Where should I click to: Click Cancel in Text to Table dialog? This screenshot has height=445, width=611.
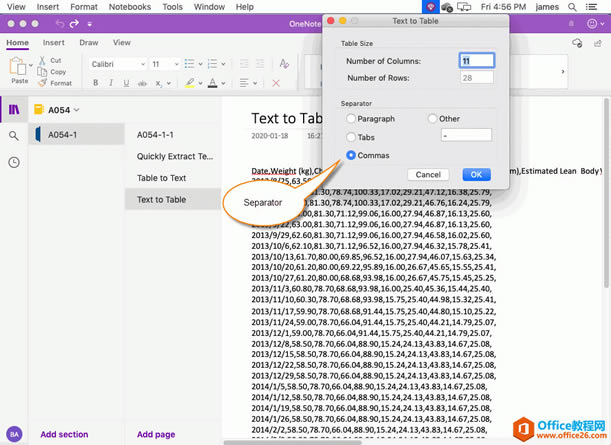(x=429, y=174)
